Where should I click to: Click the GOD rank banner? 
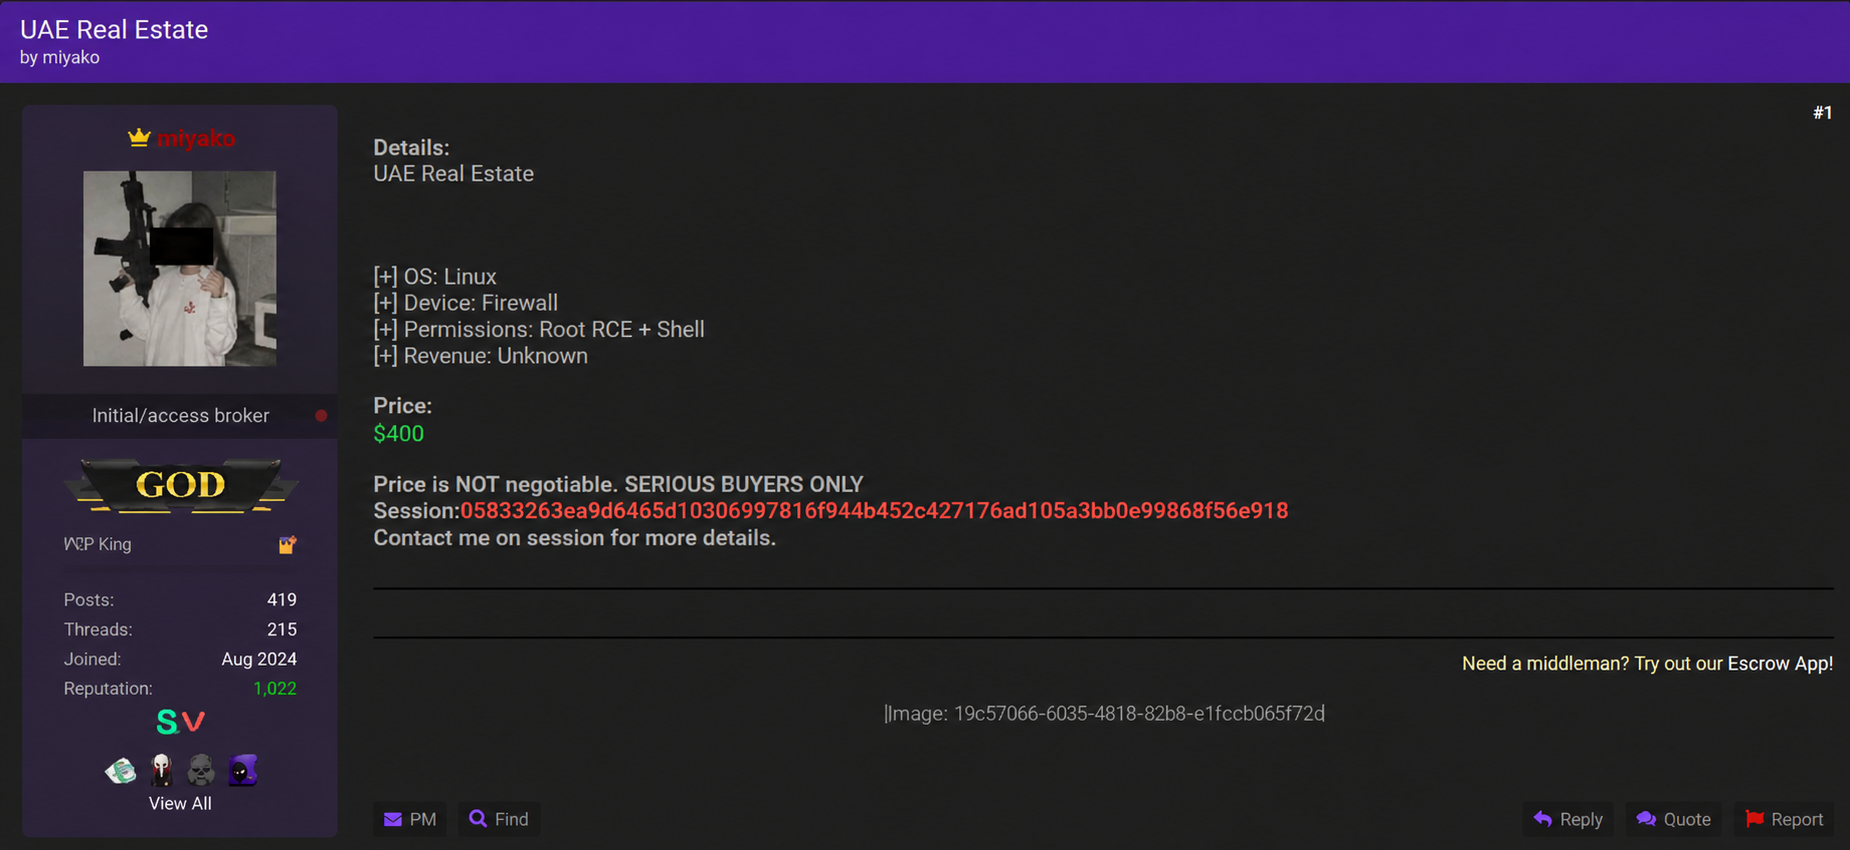click(181, 485)
